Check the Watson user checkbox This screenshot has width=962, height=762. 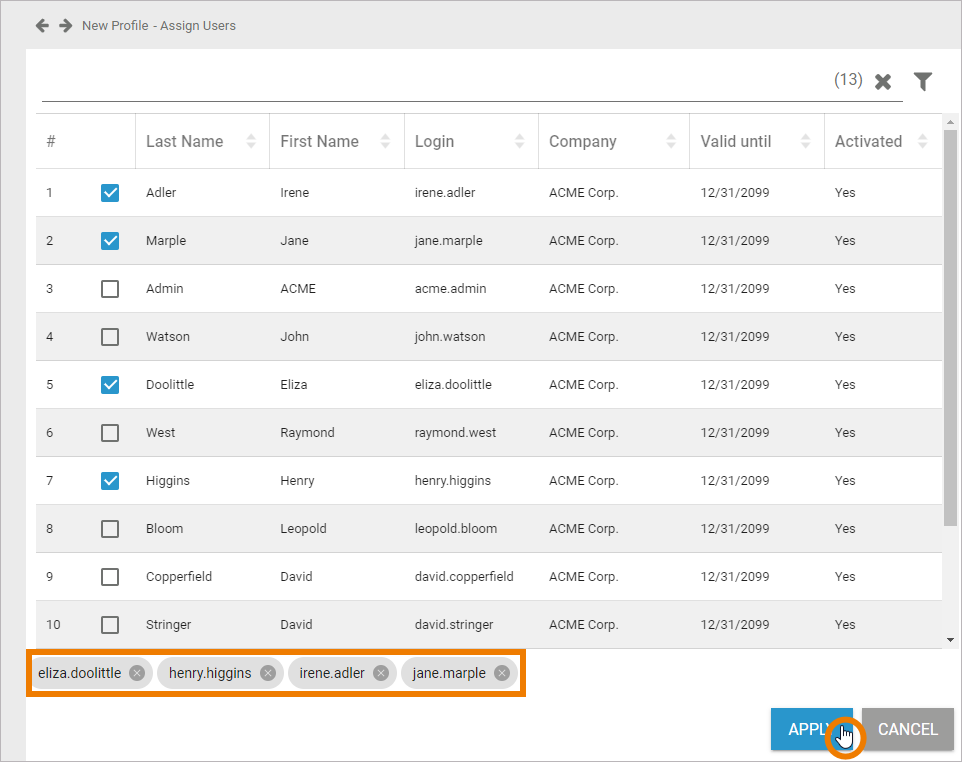click(x=110, y=337)
